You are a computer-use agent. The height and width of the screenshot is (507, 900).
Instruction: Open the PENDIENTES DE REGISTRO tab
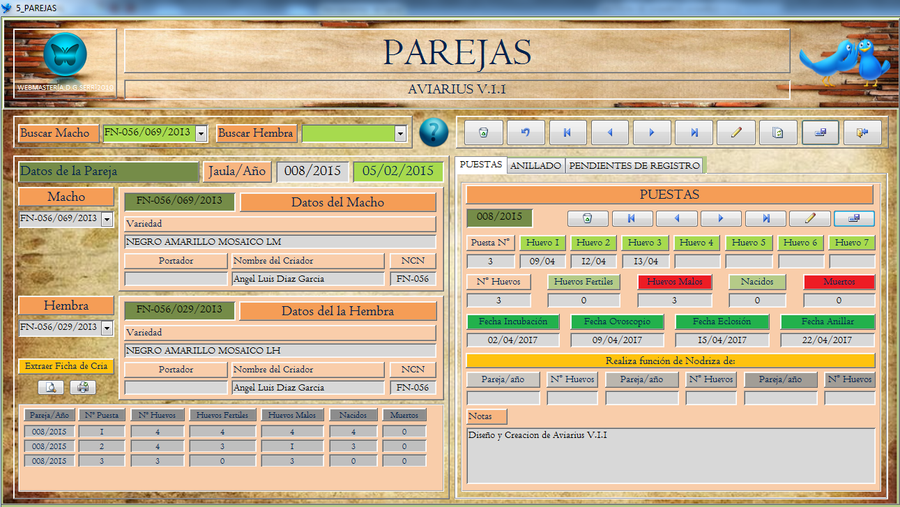click(634, 165)
